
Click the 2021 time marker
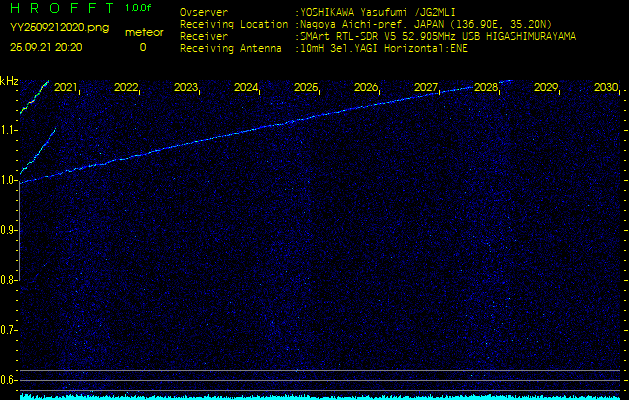pos(66,88)
